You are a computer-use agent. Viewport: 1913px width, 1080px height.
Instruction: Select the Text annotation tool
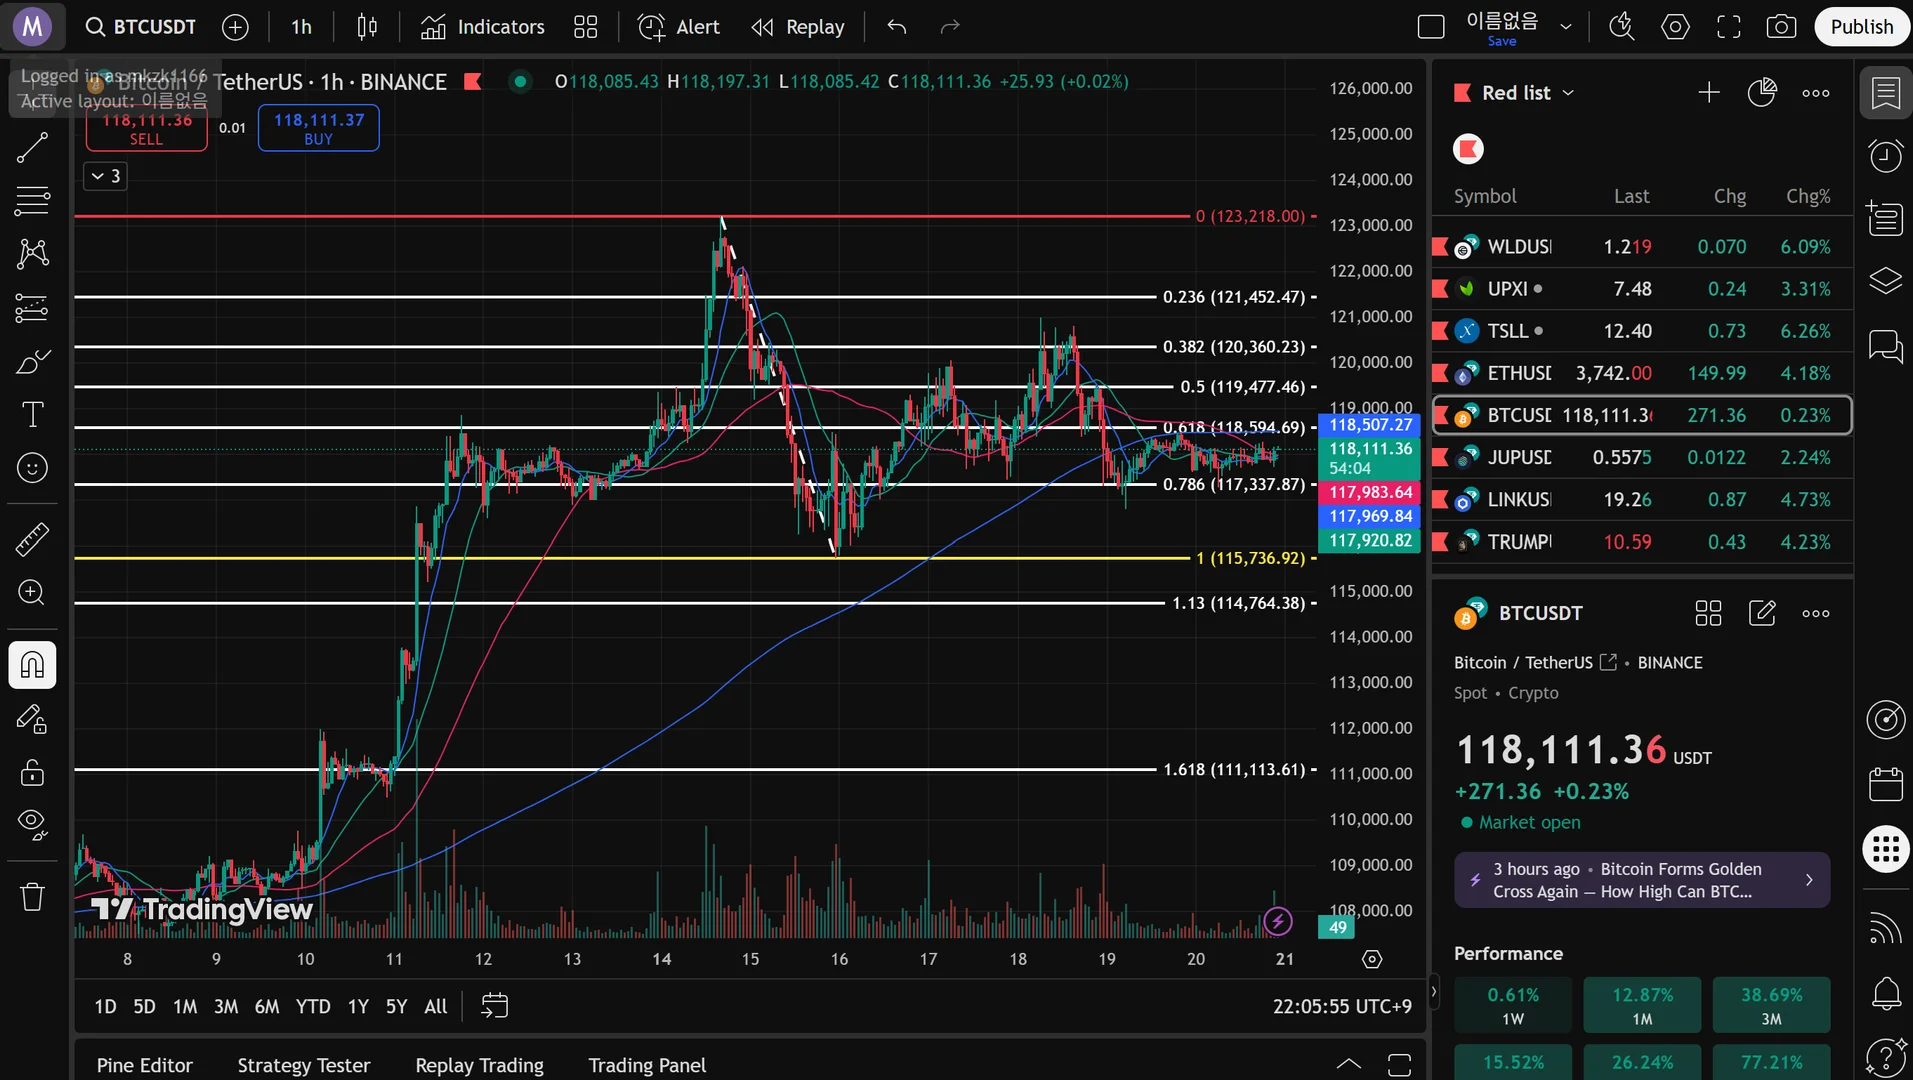pos(32,414)
